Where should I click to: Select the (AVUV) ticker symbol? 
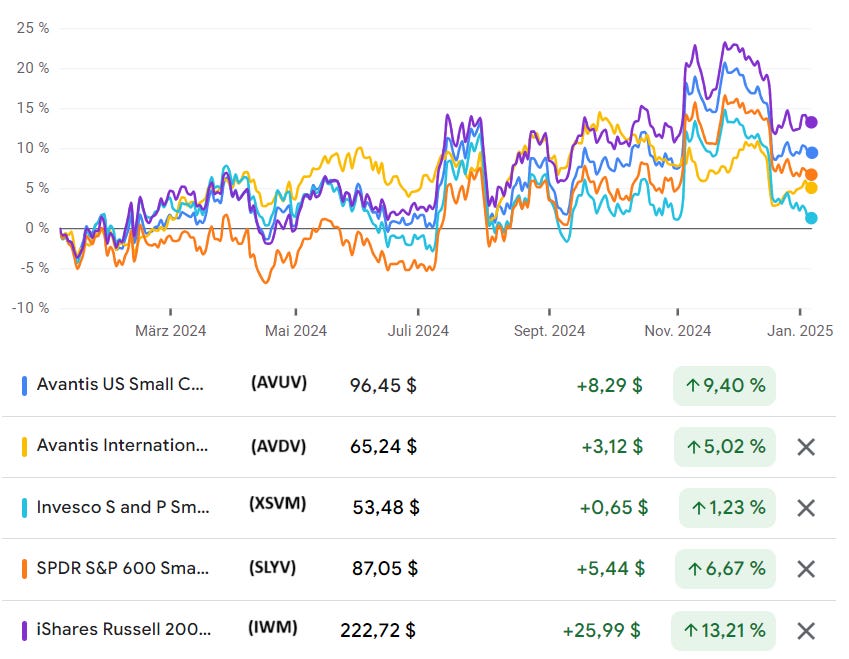coord(279,383)
